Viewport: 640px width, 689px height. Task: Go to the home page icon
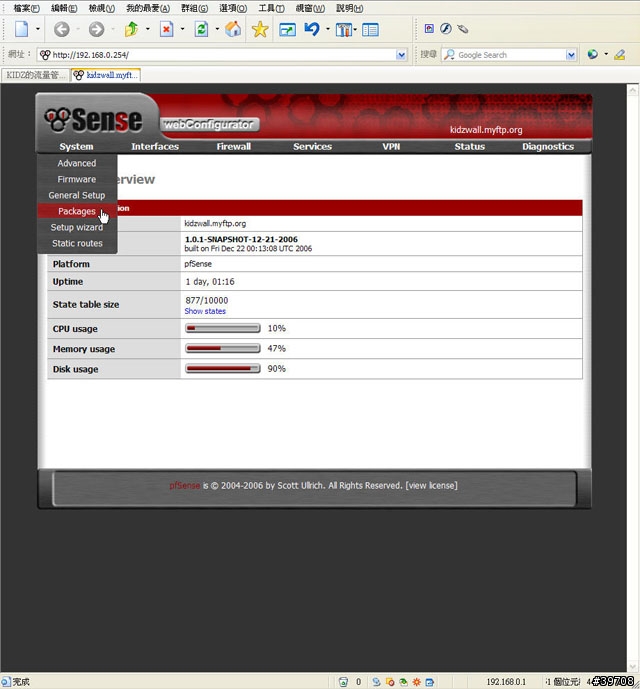click(233, 29)
